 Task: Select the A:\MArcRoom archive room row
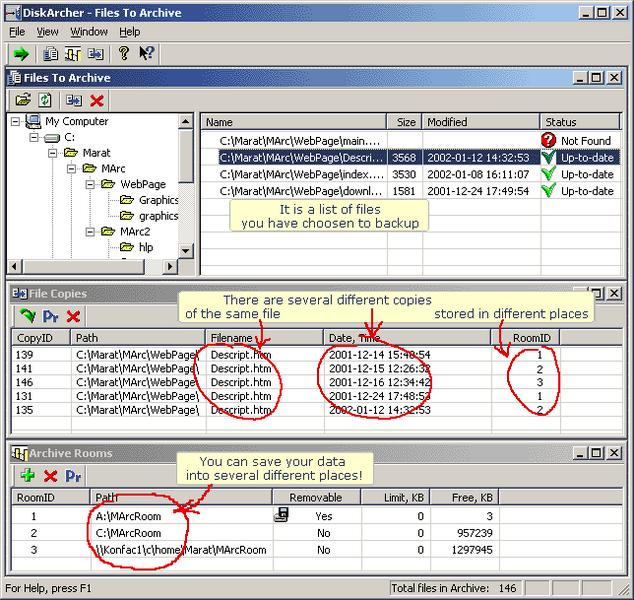coord(317,516)
